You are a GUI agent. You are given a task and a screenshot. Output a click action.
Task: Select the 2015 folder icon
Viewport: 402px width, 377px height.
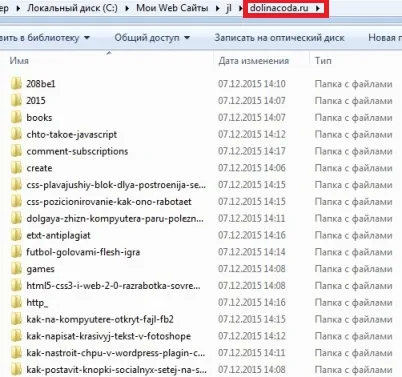coord(16,101)
